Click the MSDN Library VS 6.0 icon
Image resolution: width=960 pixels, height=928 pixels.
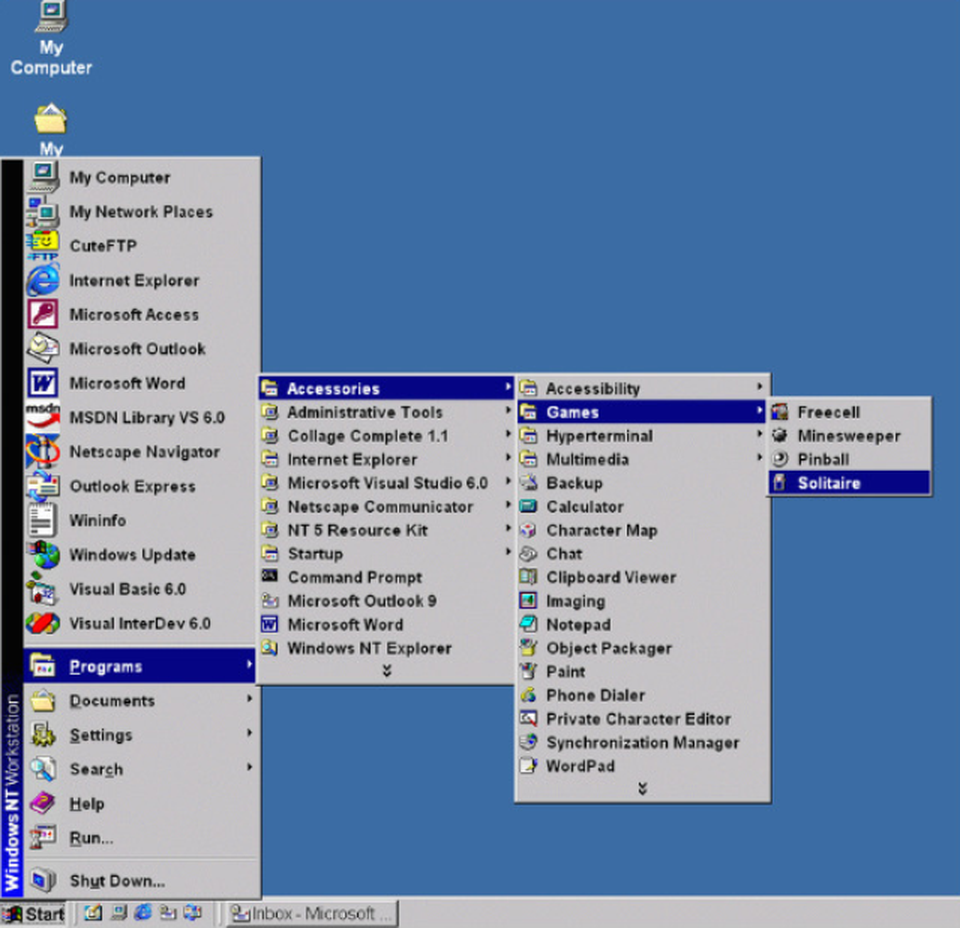pyautogui.click(x=42, y=417)
